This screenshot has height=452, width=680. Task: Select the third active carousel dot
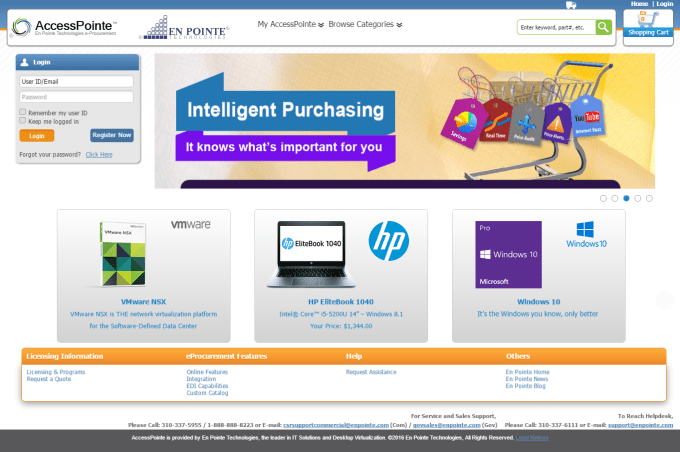pyautogui.click(x=626, y=198)
